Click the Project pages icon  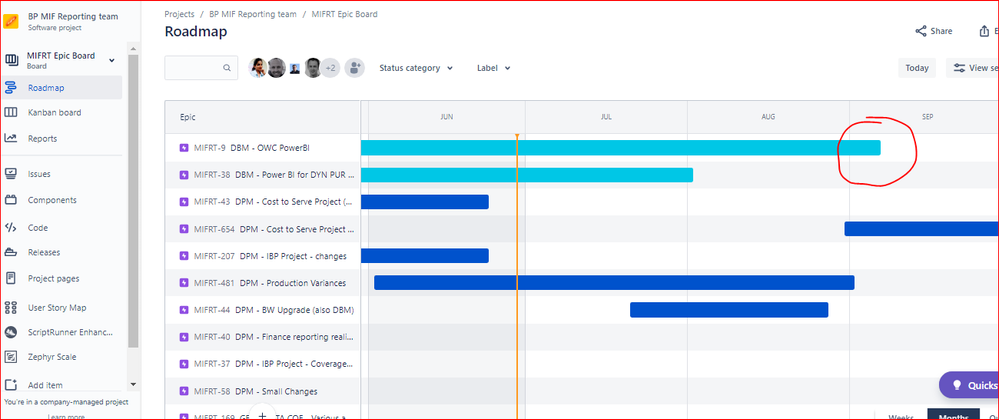11,279
